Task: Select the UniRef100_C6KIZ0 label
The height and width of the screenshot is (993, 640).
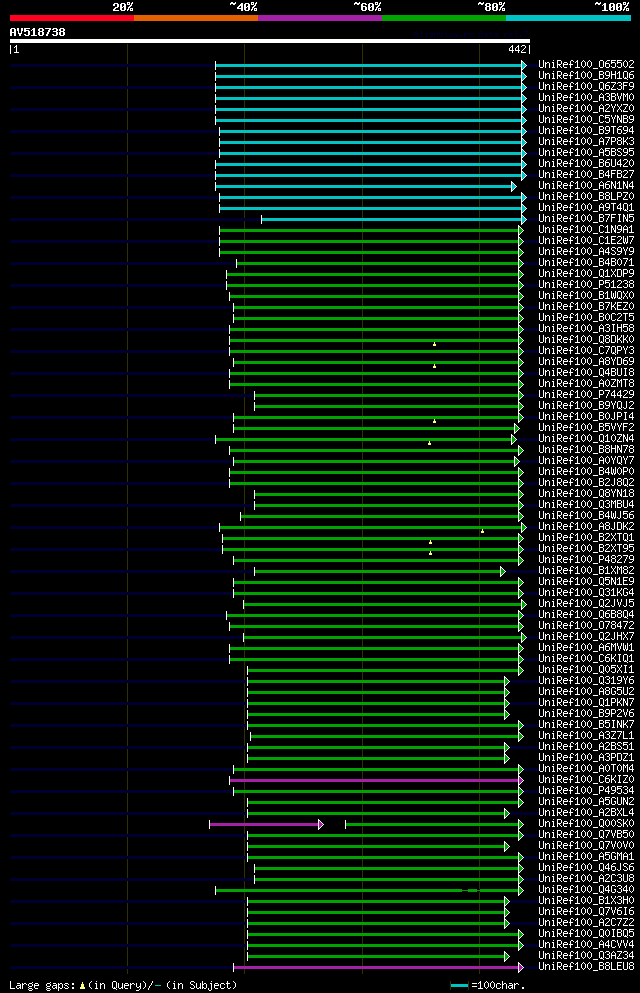Action: tap(586, 780)
